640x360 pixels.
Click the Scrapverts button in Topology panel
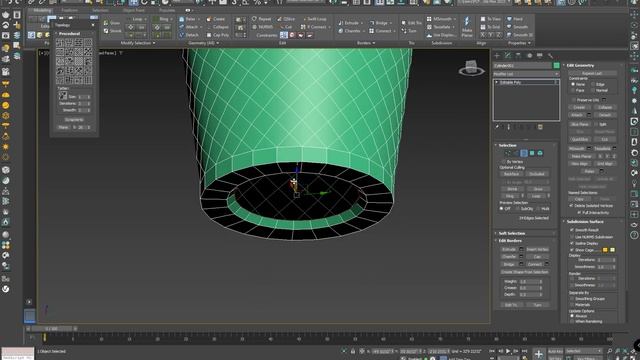[x=74, y=120]
